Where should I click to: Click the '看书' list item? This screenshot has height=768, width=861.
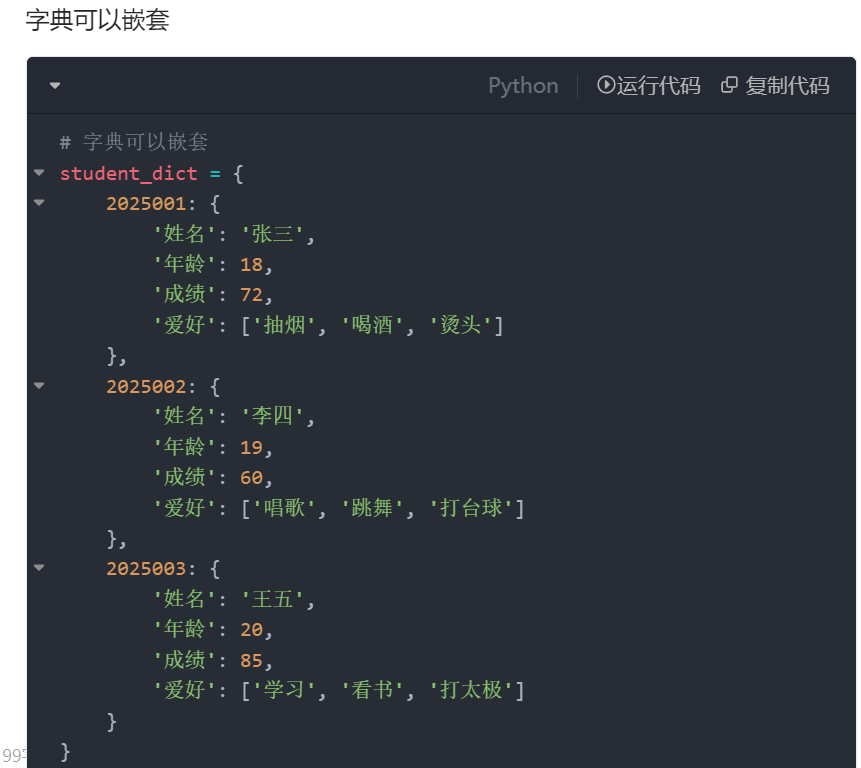(372, 690)
